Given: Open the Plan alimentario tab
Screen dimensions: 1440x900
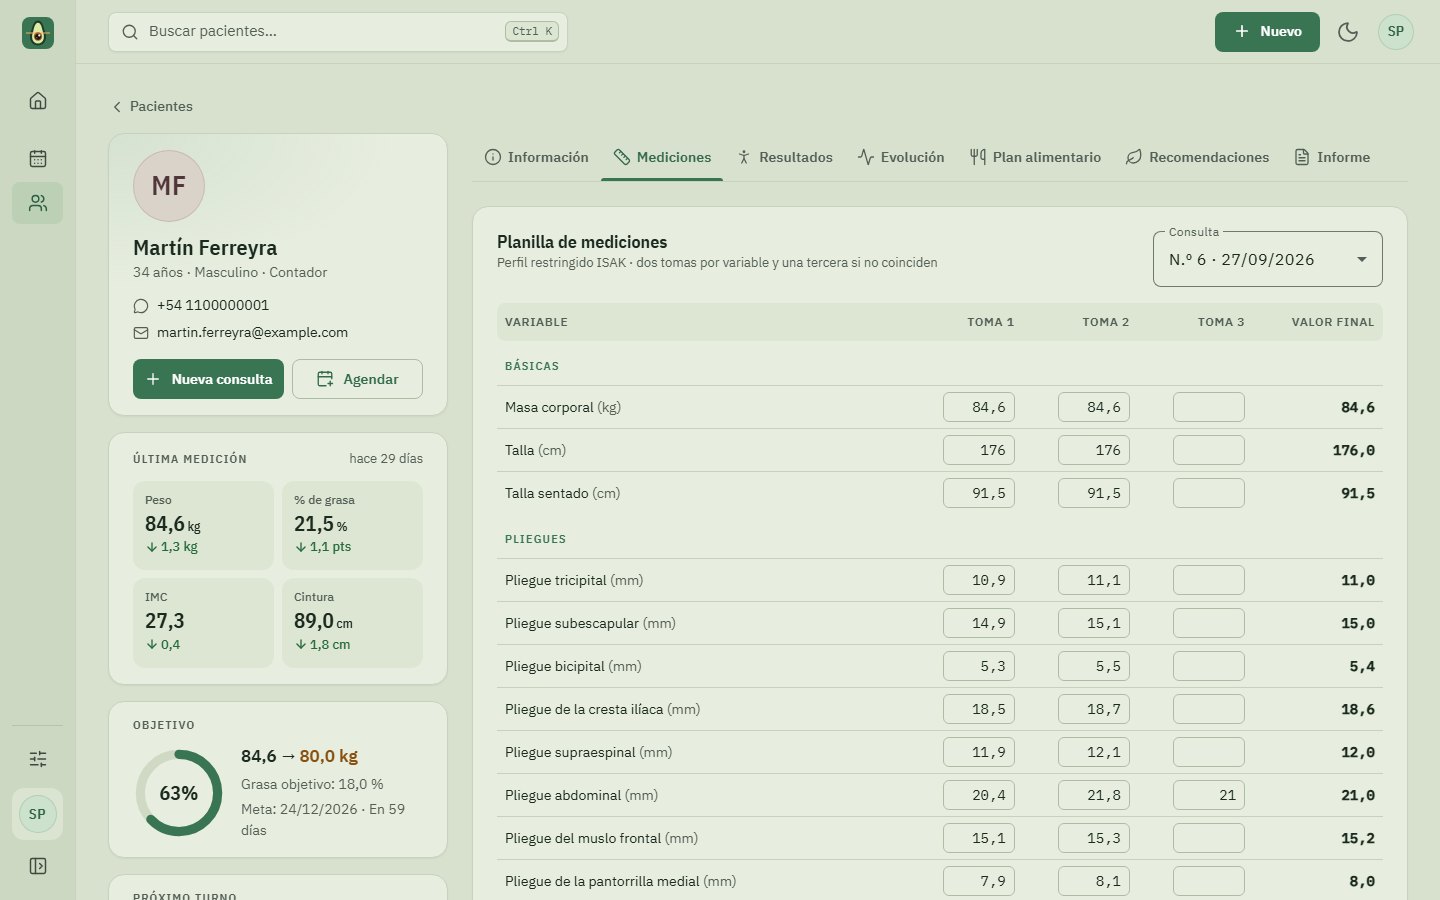Looking at the screenshot, I should (x=1035, y=157).
